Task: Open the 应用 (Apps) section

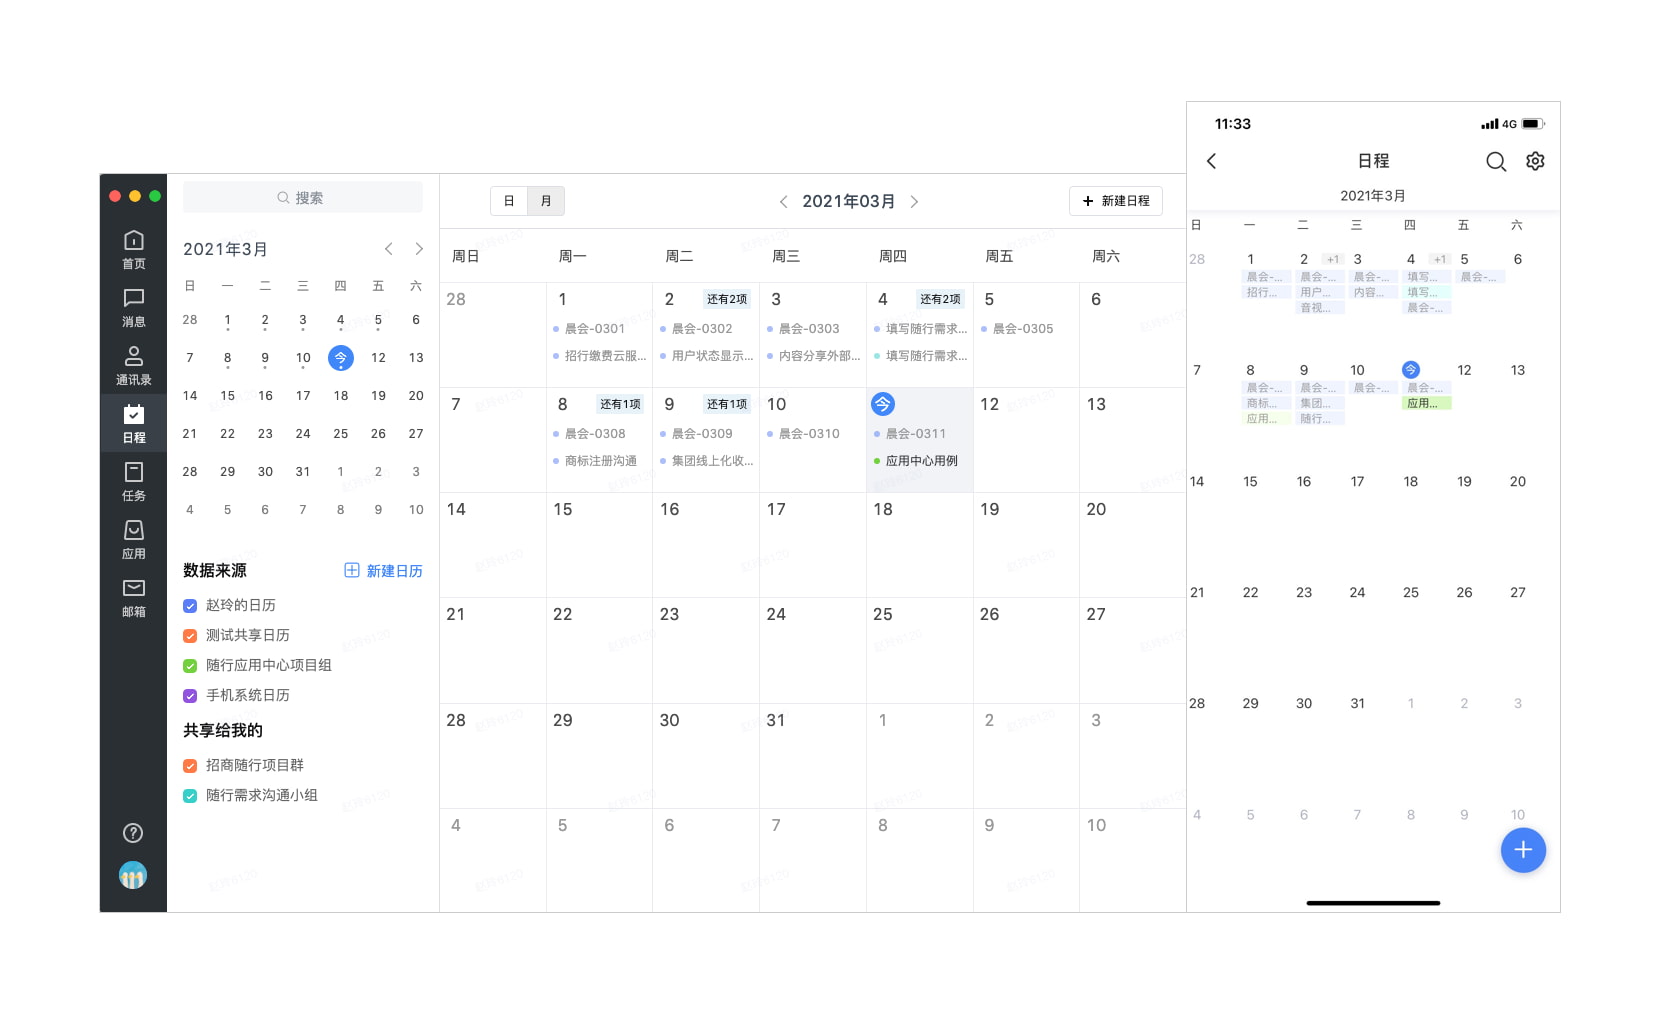Action: [x=133, y=537]
